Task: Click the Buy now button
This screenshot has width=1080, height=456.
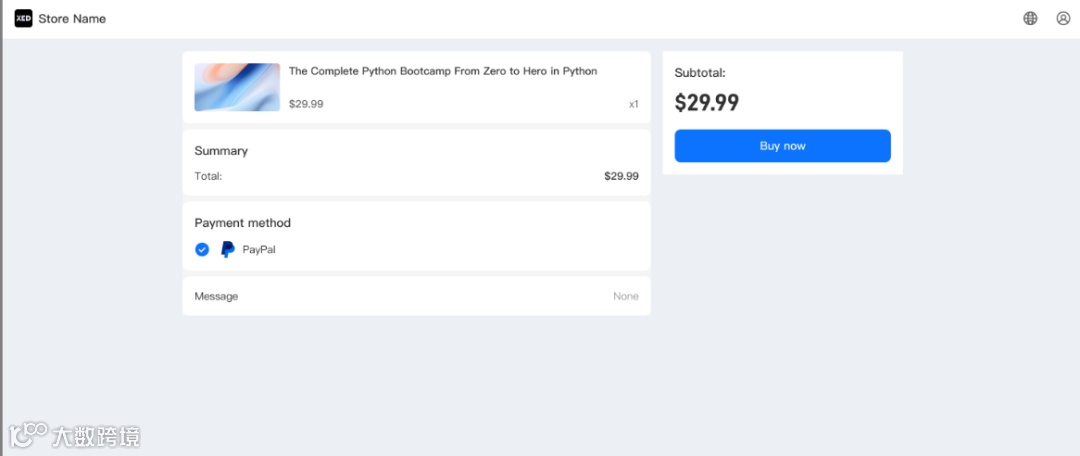Action: click(x=782, y=146)
